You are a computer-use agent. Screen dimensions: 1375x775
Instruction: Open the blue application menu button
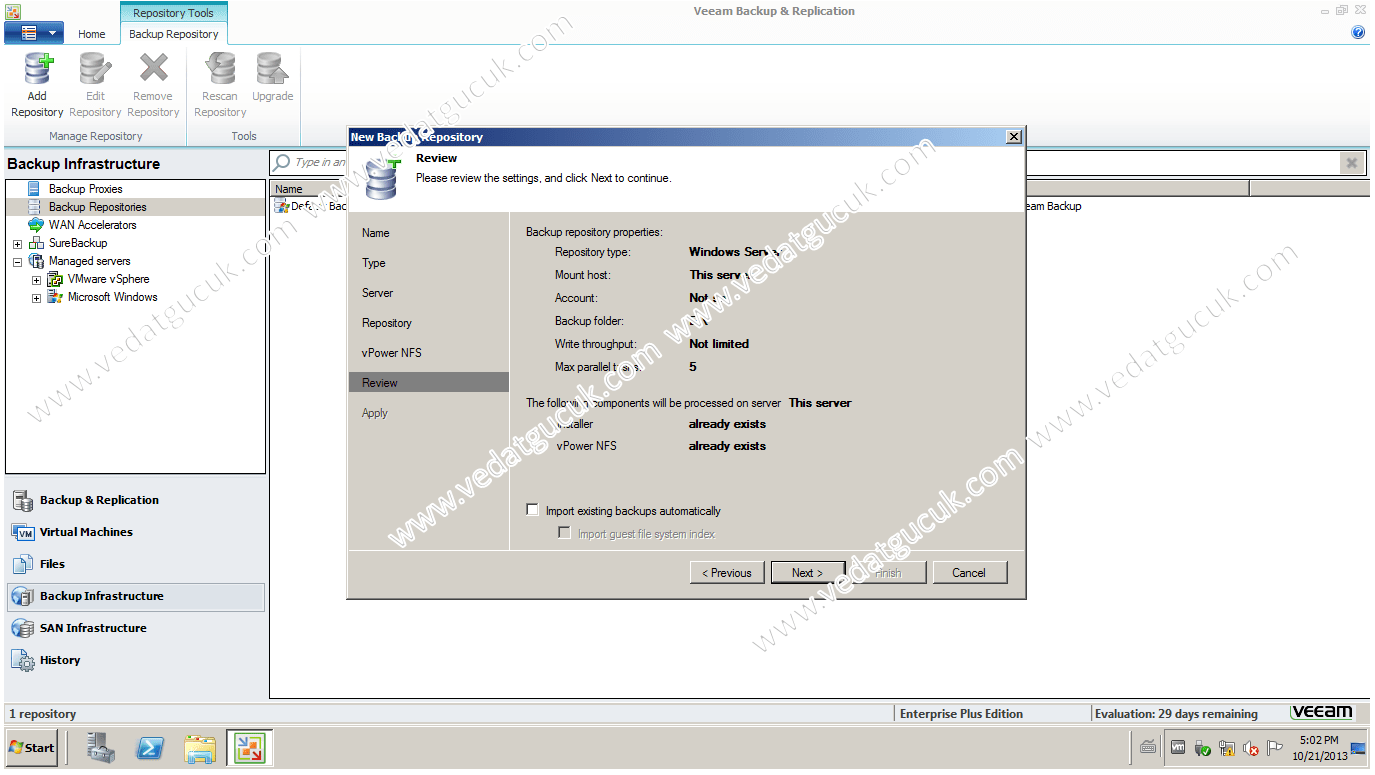click(x=35, y=33)
